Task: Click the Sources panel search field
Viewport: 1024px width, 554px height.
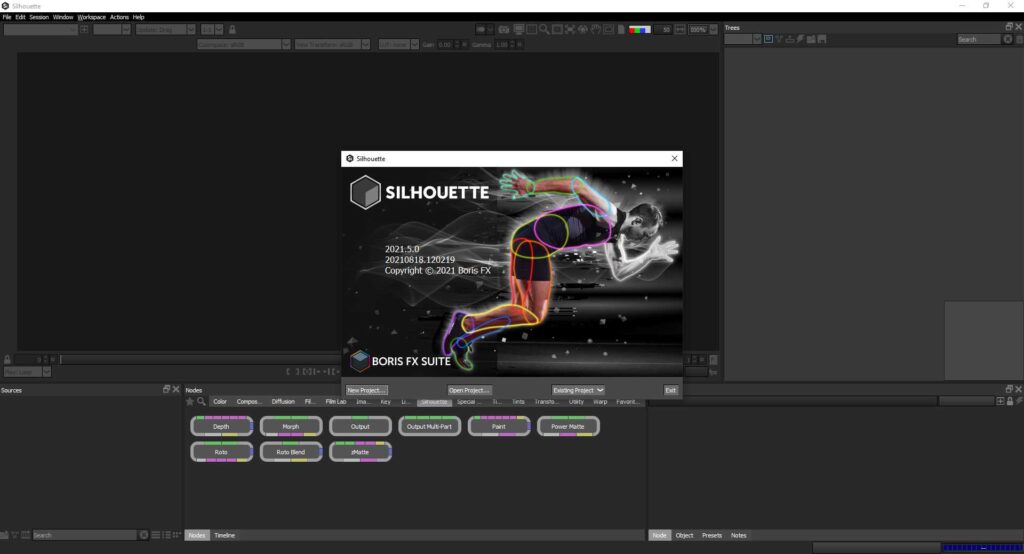Action: (x=85, y=535)
